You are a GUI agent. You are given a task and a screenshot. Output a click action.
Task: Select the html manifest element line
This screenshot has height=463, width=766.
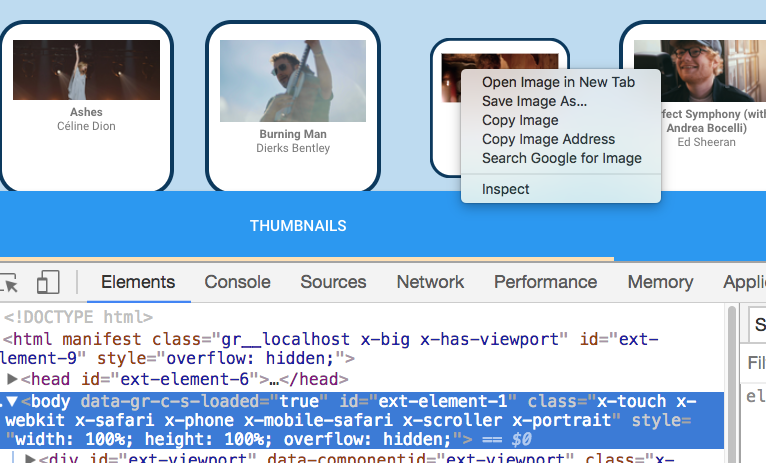point(331,349)
